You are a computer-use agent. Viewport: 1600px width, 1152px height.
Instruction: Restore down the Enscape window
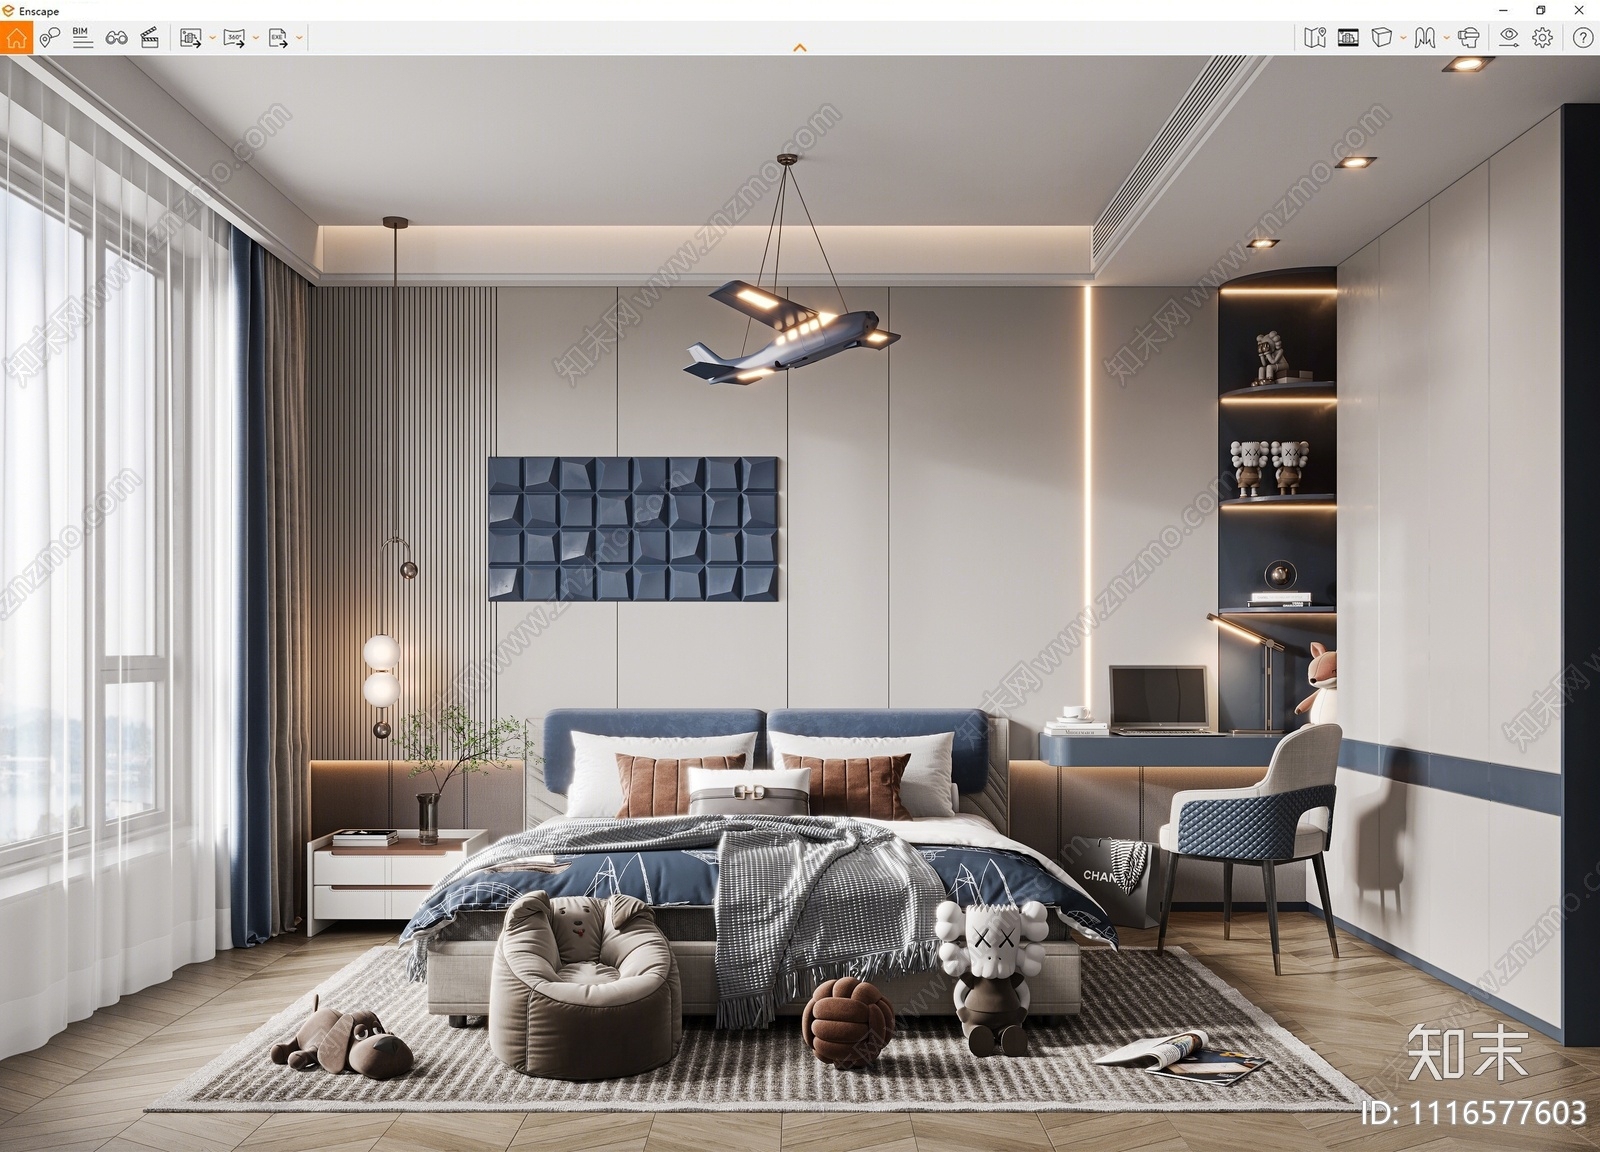pos(1541,10)
